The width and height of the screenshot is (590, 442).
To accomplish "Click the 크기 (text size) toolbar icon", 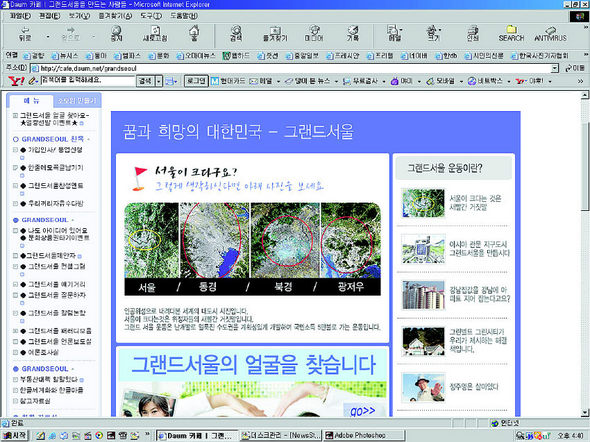I will point(433,34).
